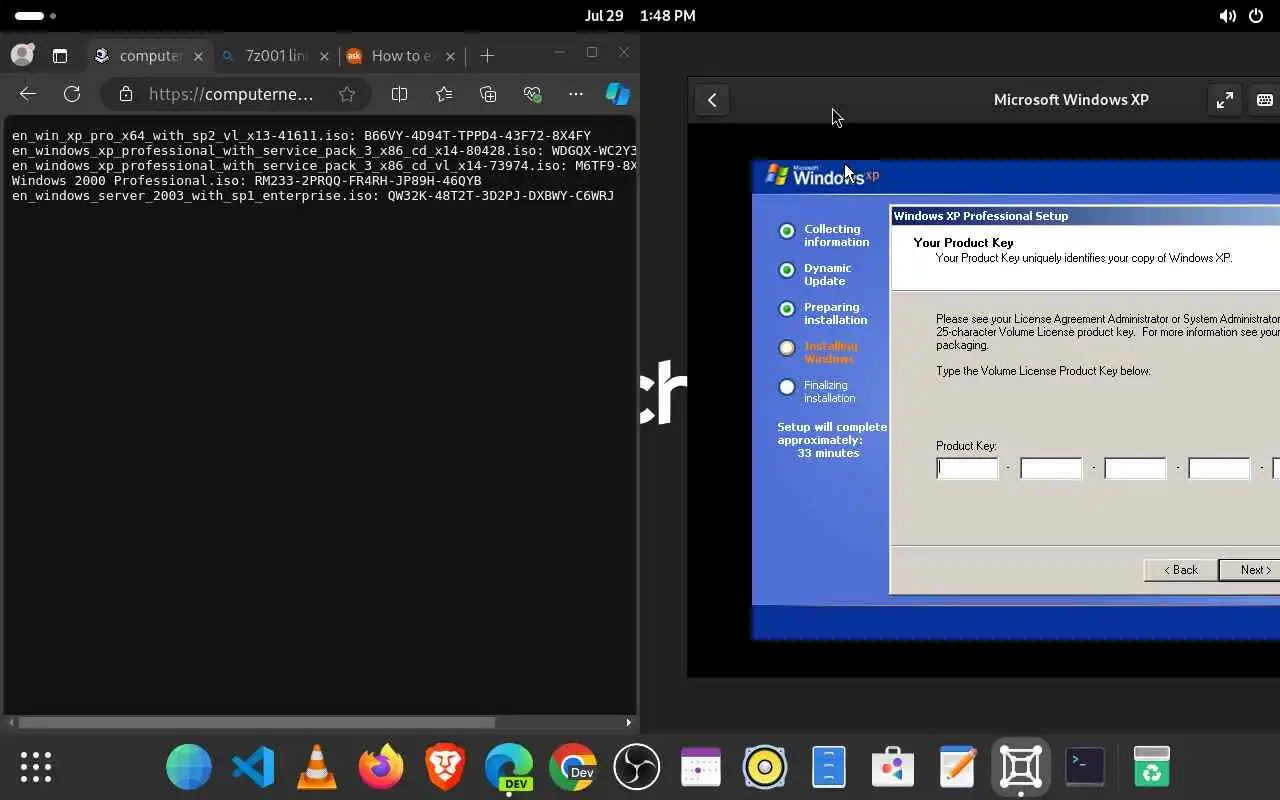Viewport: 1280px width, 800px height.
Task: Open Copilot sidebar in Edge
Action: coord(618,94)
